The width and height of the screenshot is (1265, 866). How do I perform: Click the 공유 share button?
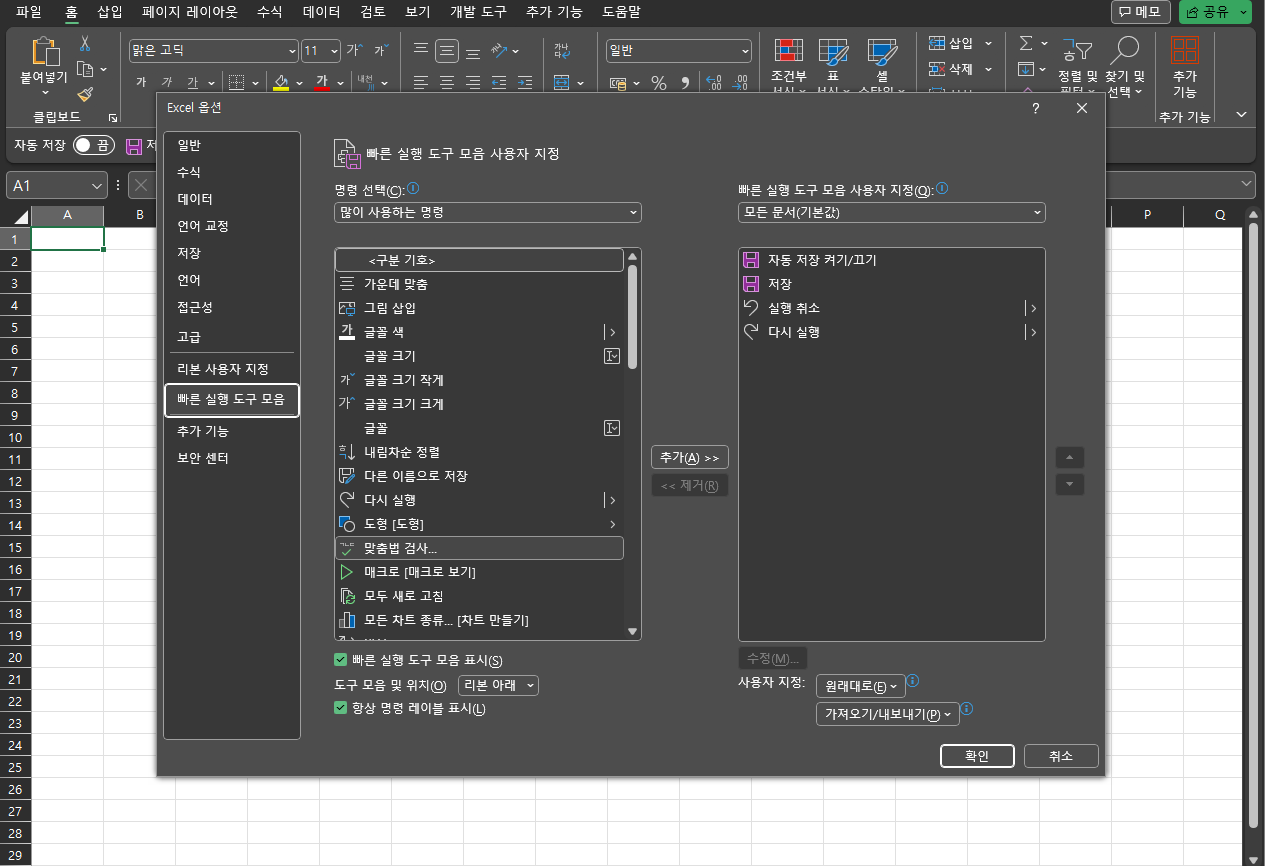1215,12
